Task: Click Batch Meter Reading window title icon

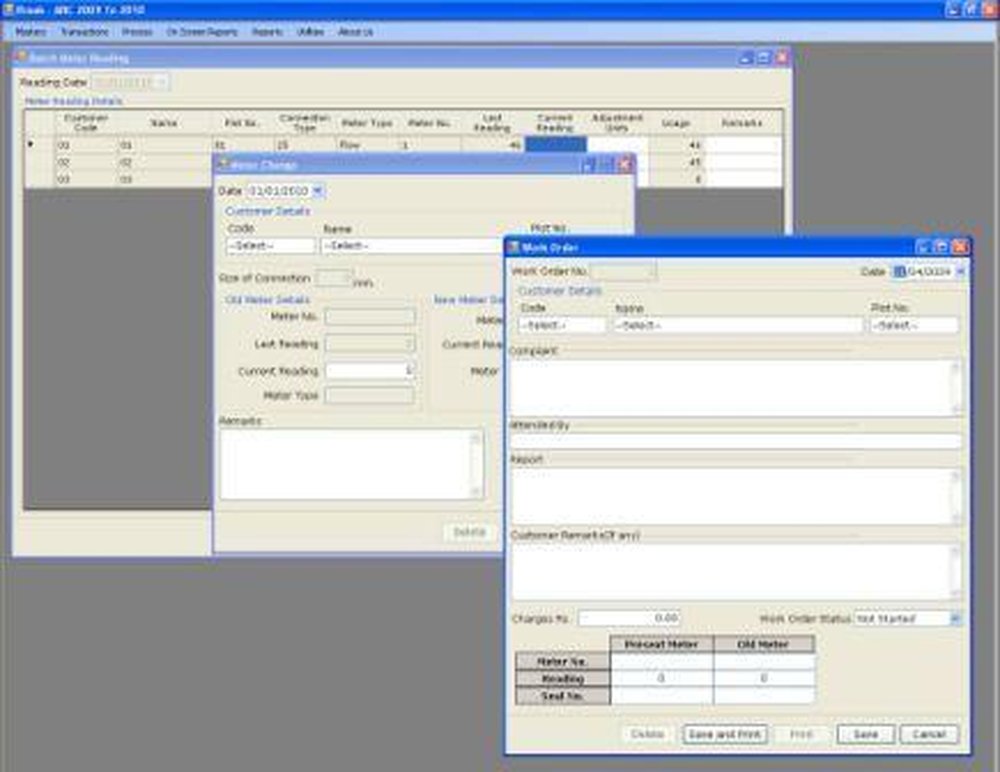Action: [22, 57]
